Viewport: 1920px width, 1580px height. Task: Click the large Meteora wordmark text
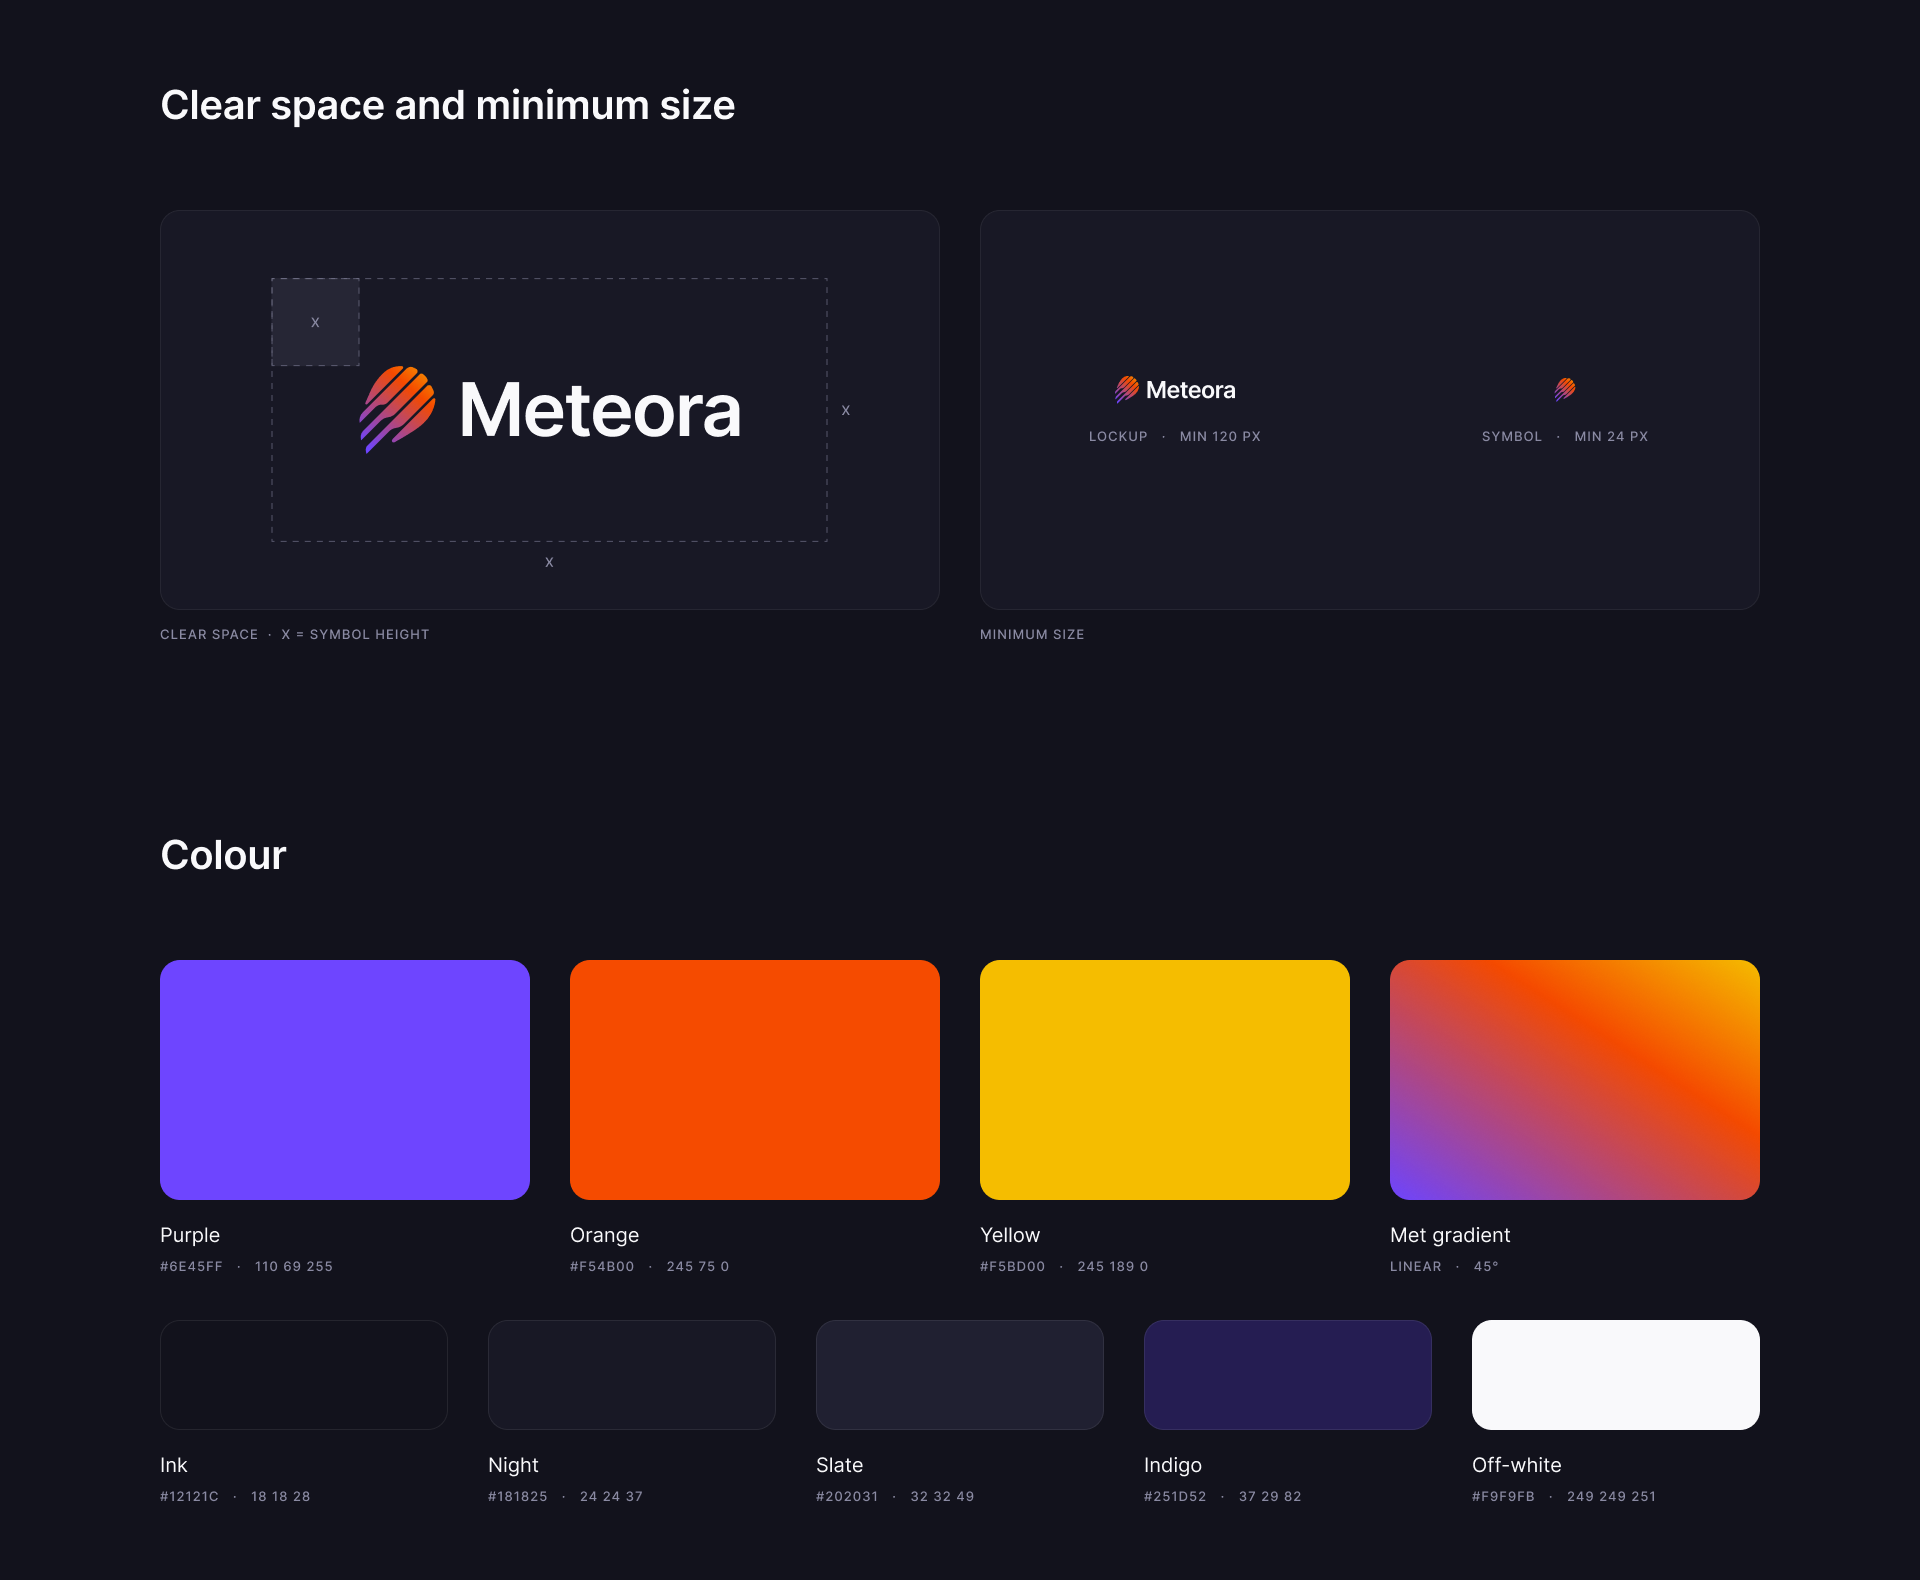pos(600,410)
